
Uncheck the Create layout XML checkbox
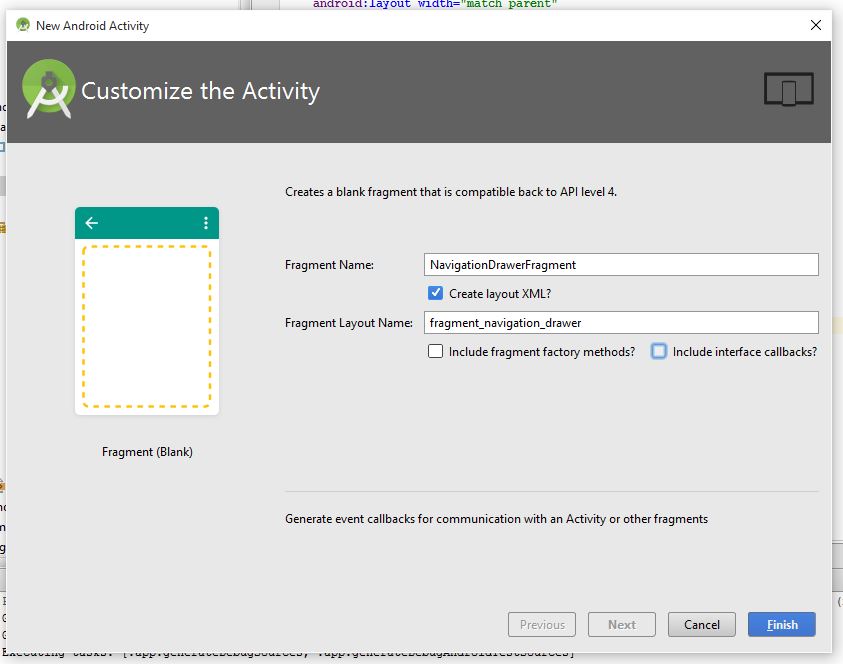pos(435,293)
